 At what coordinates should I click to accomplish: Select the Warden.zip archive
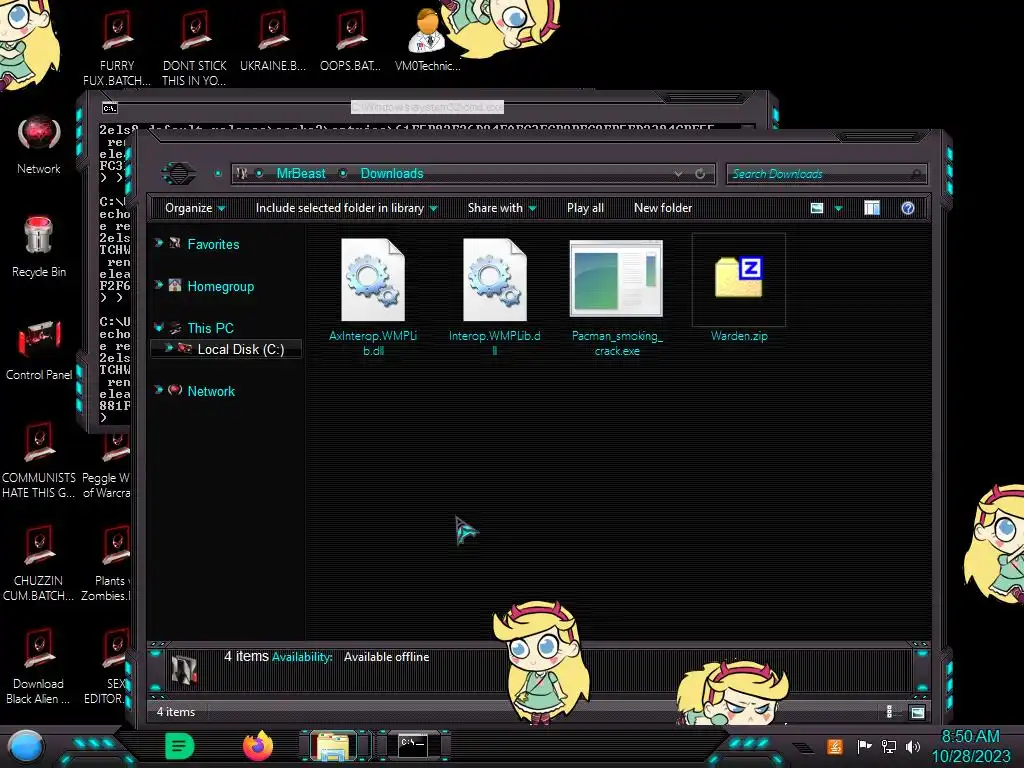739,289
